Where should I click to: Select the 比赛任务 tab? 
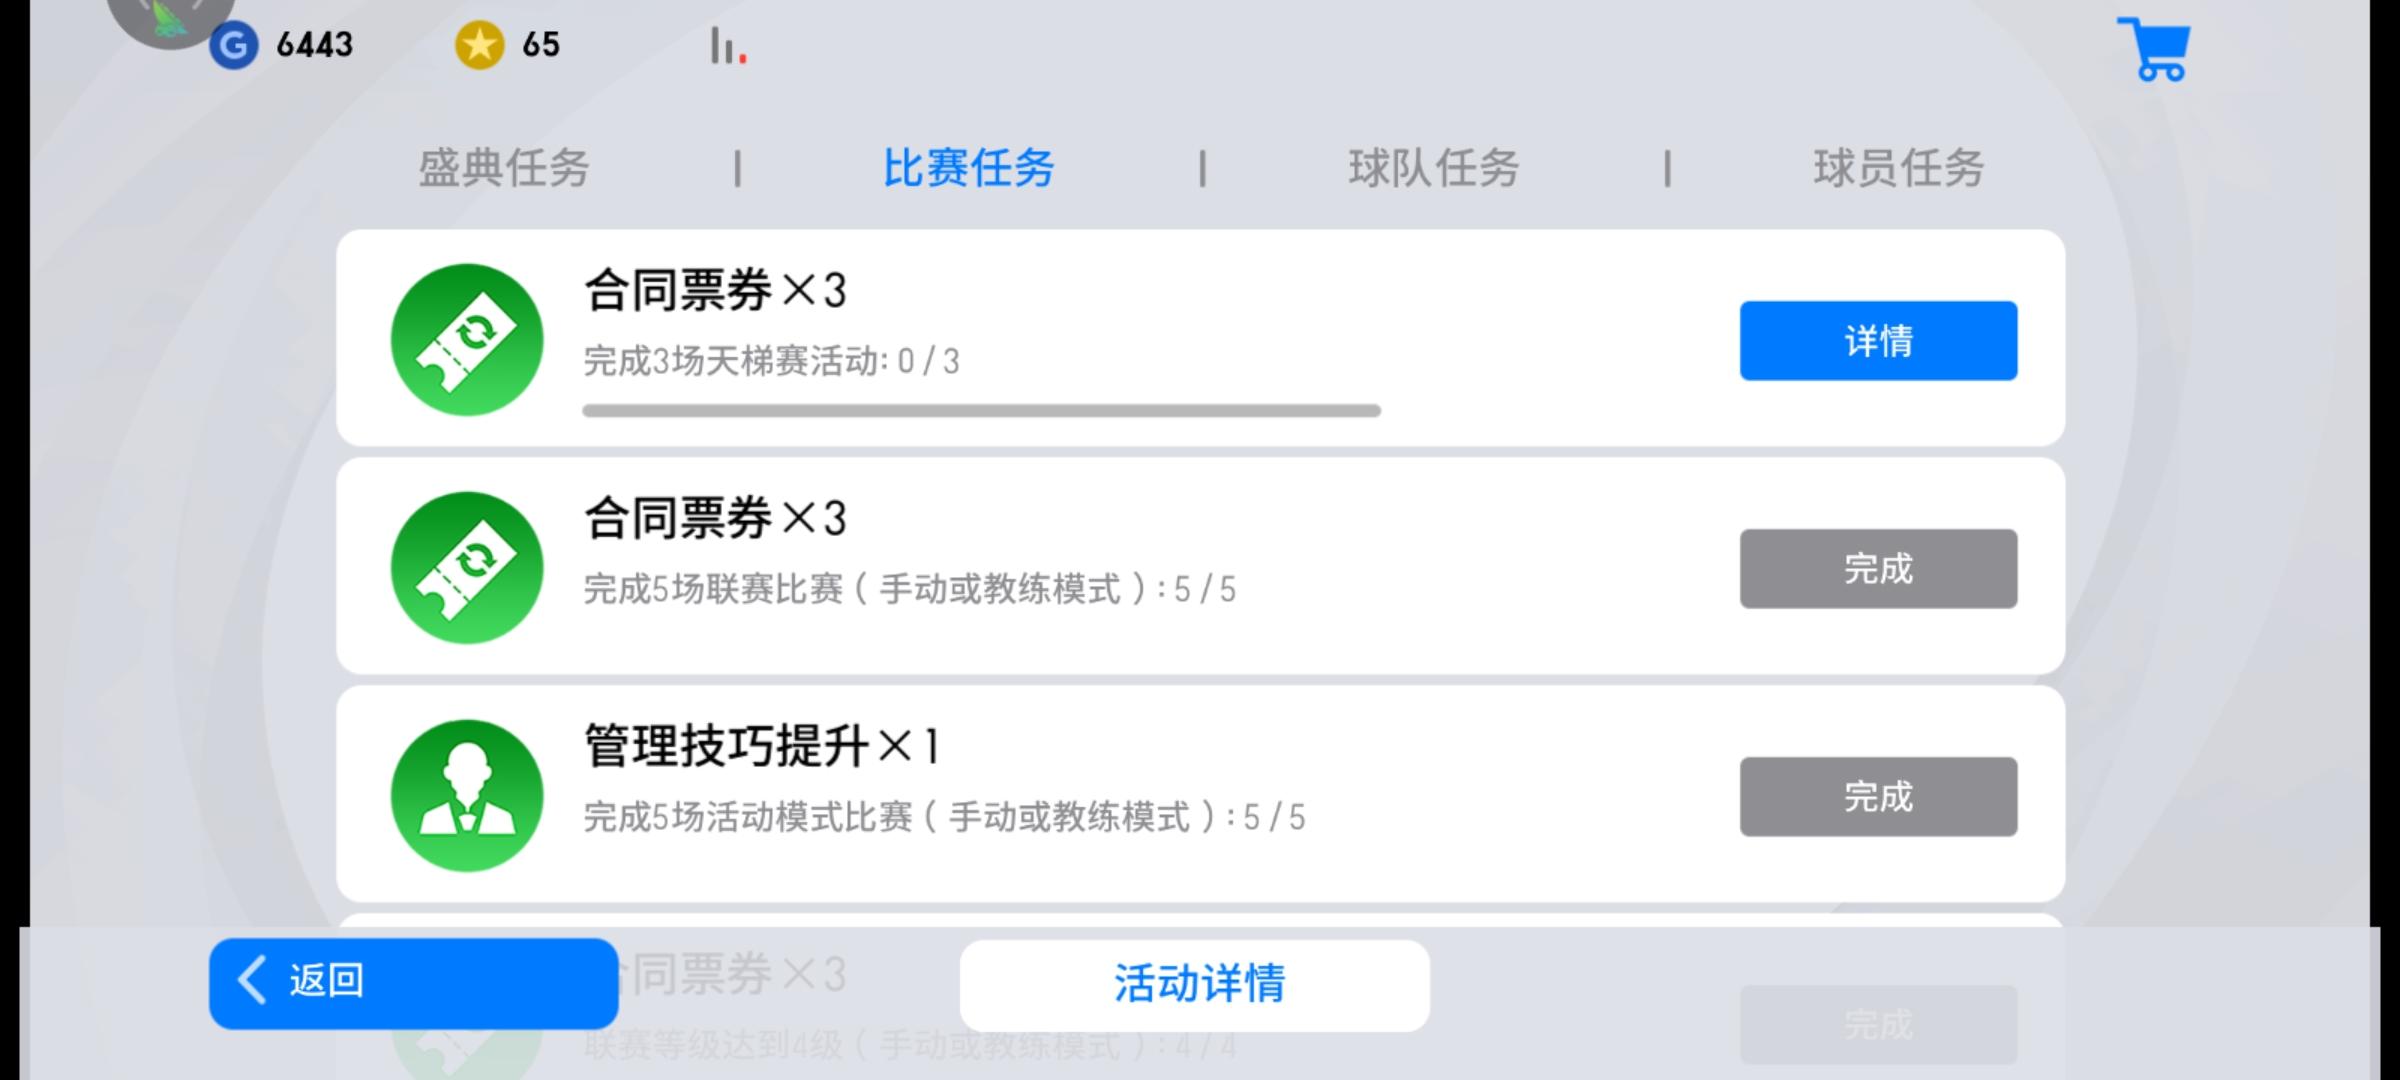click(x=969, y=168)
